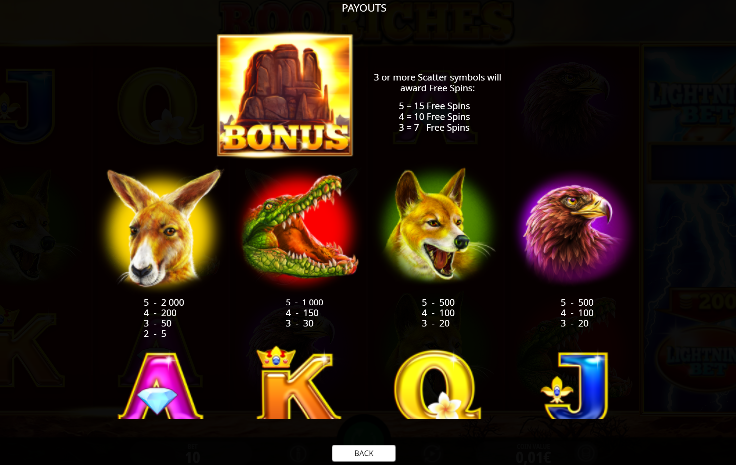Click the kangaroo payout values list
The image size is (736, 465).
click(164, 318)
